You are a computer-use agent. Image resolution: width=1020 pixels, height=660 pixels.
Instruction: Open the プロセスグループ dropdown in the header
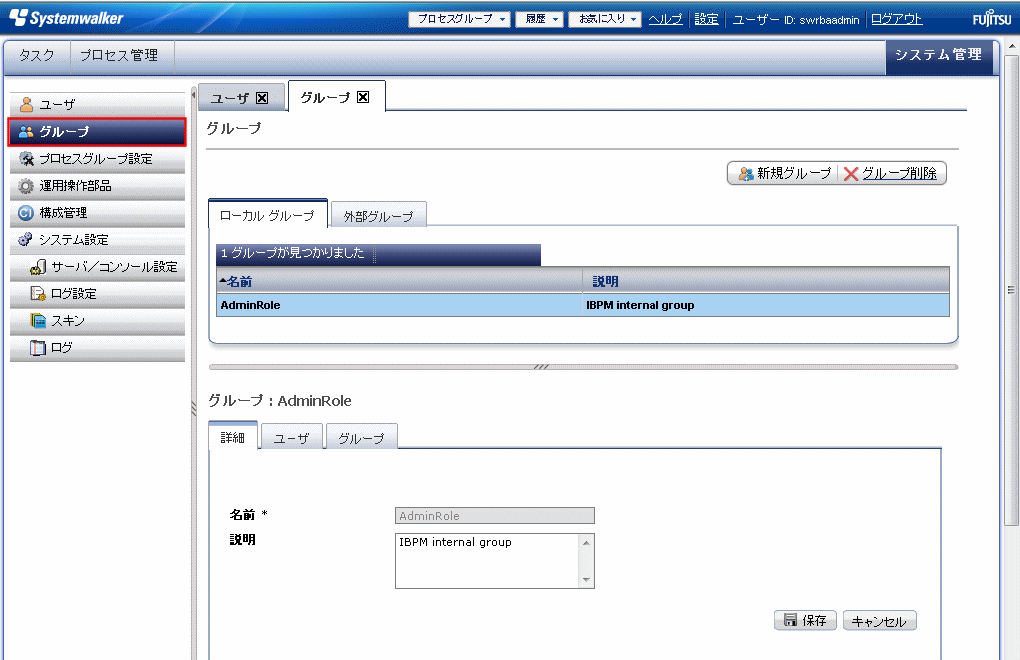point(460,19)
